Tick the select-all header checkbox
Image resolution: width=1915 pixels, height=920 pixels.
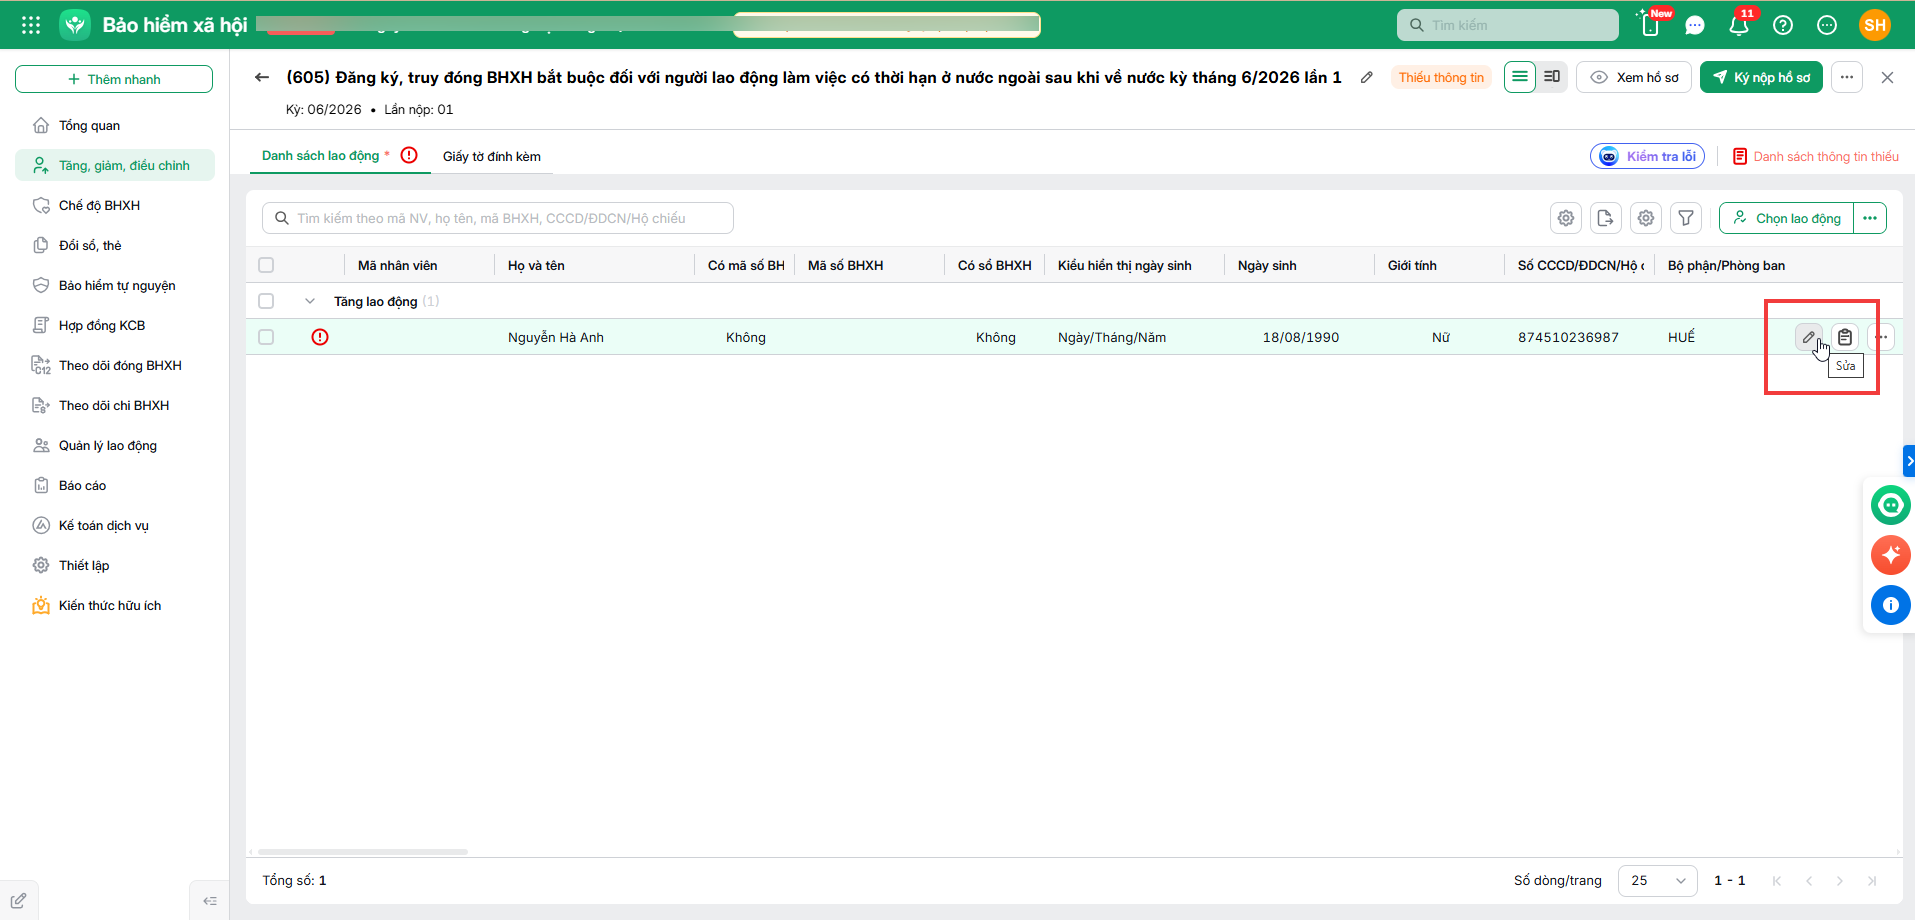point(266,265)
